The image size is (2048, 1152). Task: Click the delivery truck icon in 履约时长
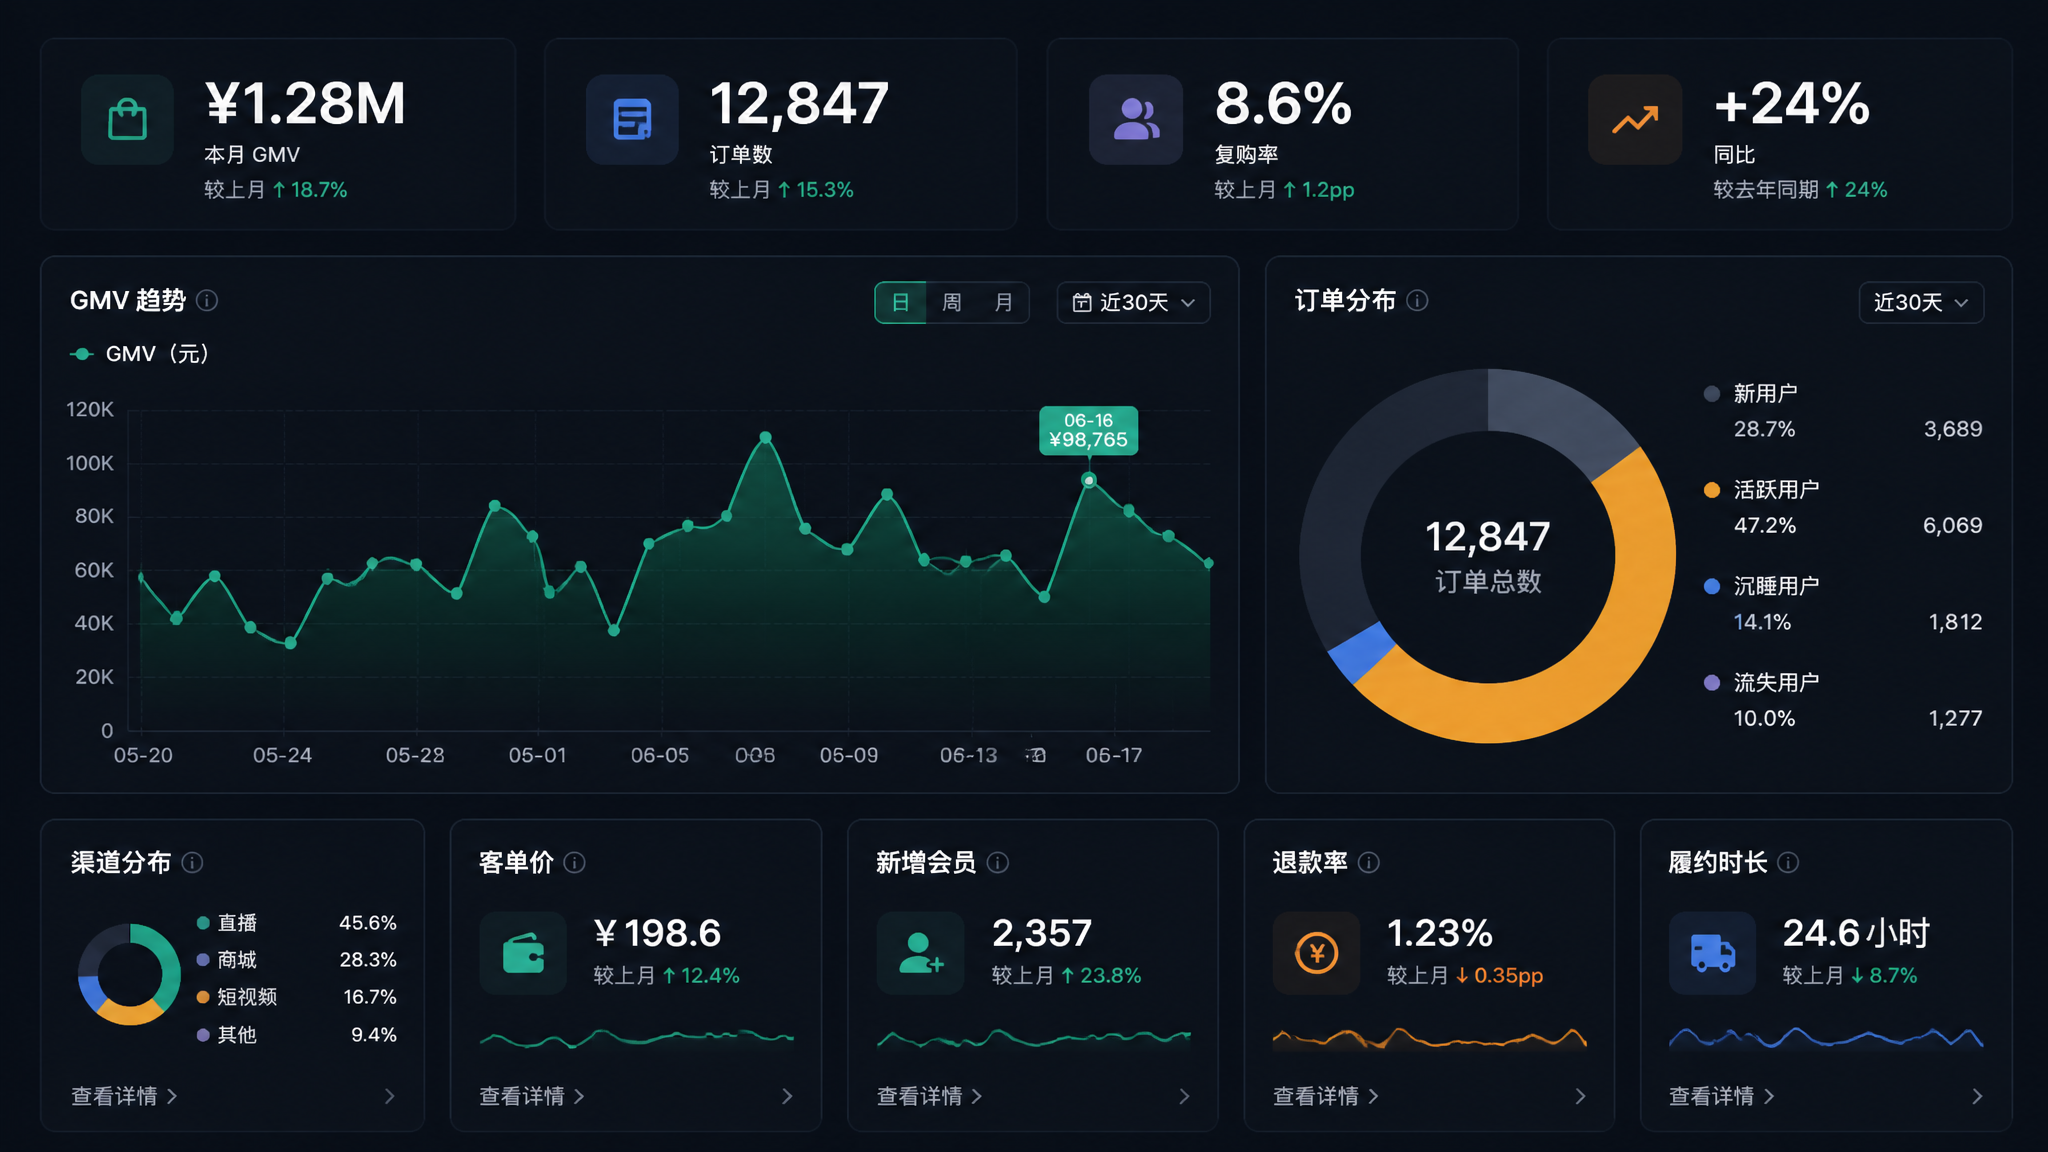[1712, 952]
